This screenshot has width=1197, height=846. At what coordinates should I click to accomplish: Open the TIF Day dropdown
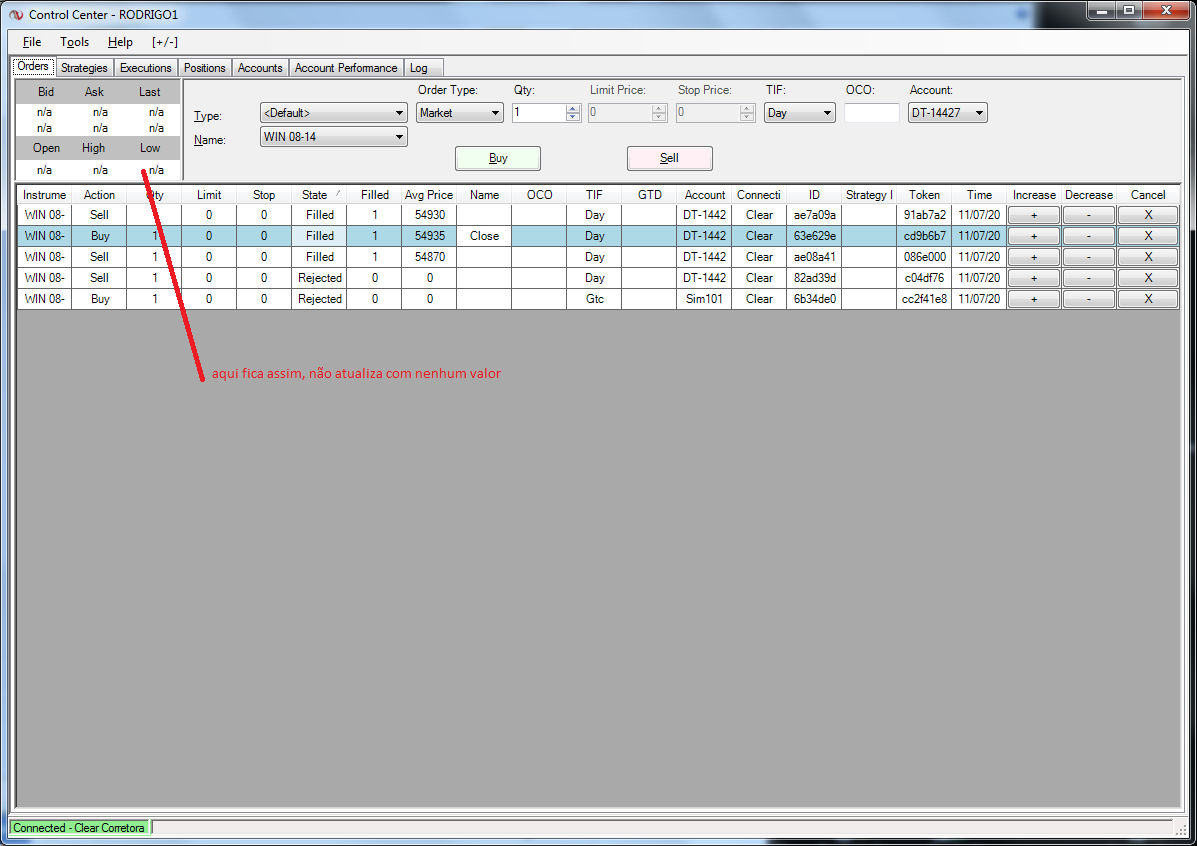[x=799, y=113]
